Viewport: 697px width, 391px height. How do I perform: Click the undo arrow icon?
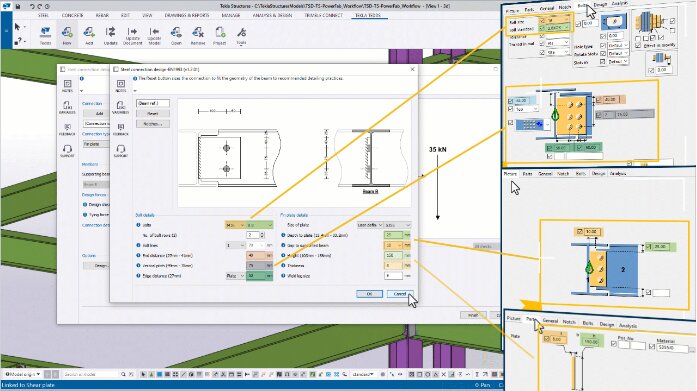[32, 6]
